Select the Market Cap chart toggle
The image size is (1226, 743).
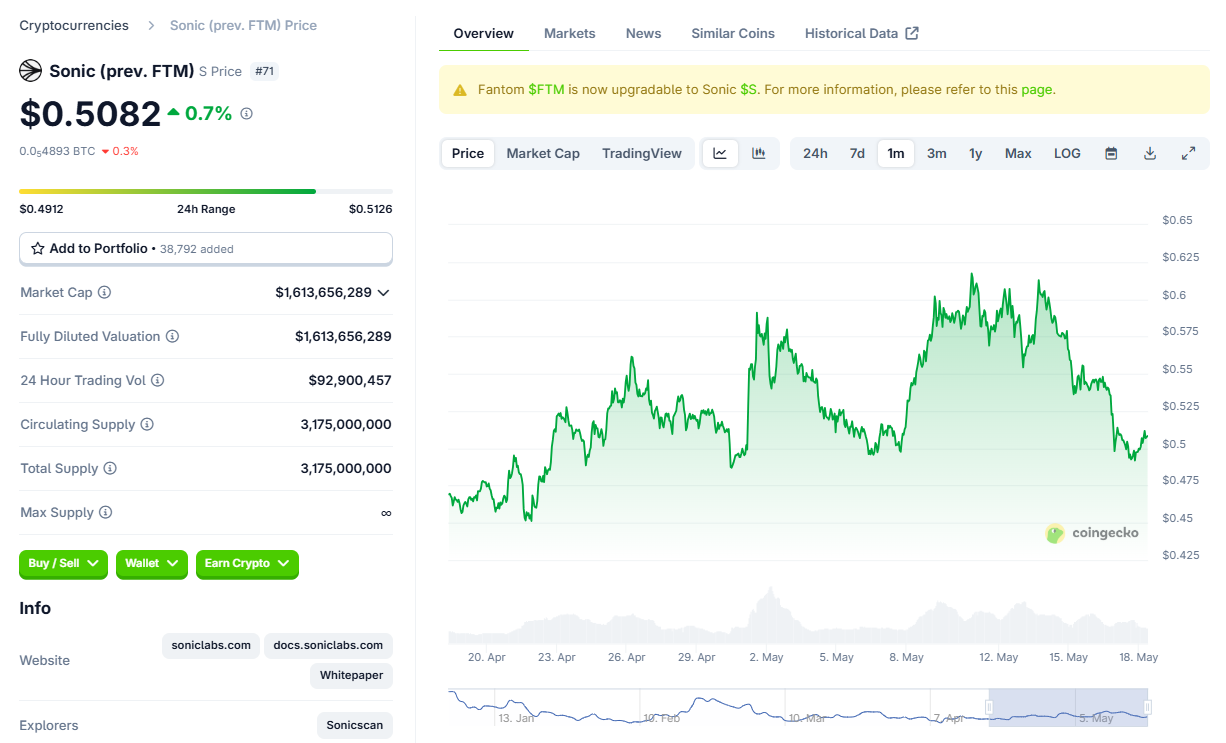coord(543,153)
